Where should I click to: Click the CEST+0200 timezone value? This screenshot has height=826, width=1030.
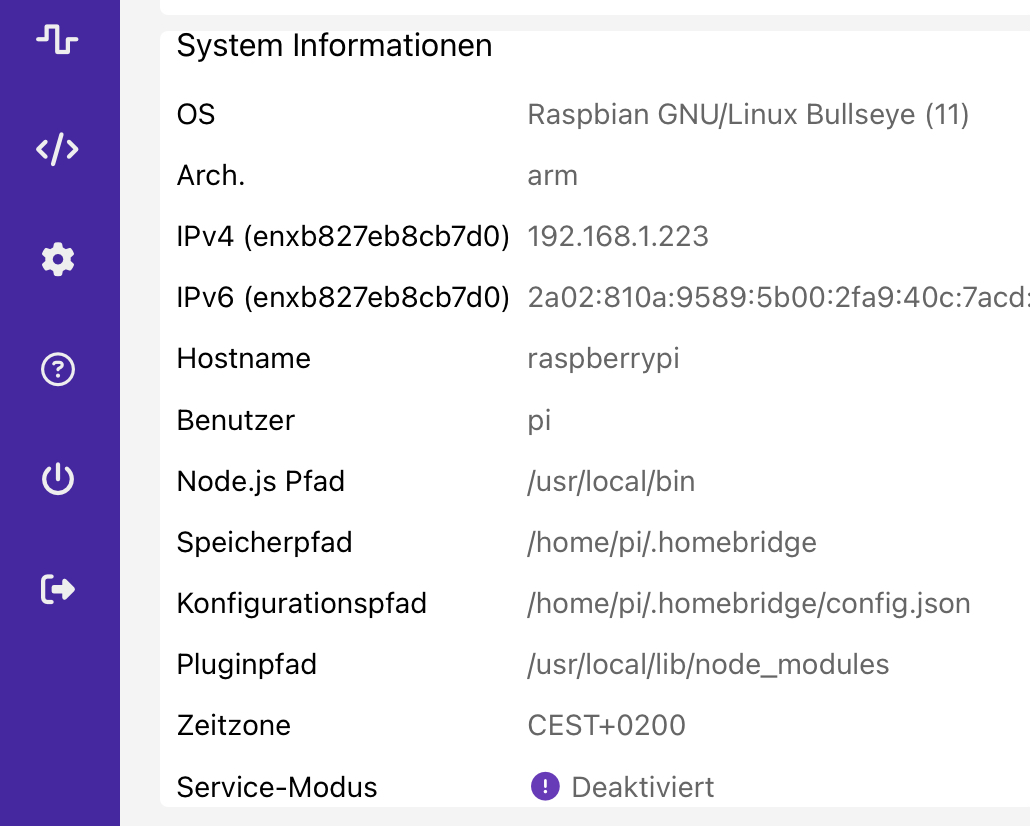pyautogui.click(x=607, y=726)
